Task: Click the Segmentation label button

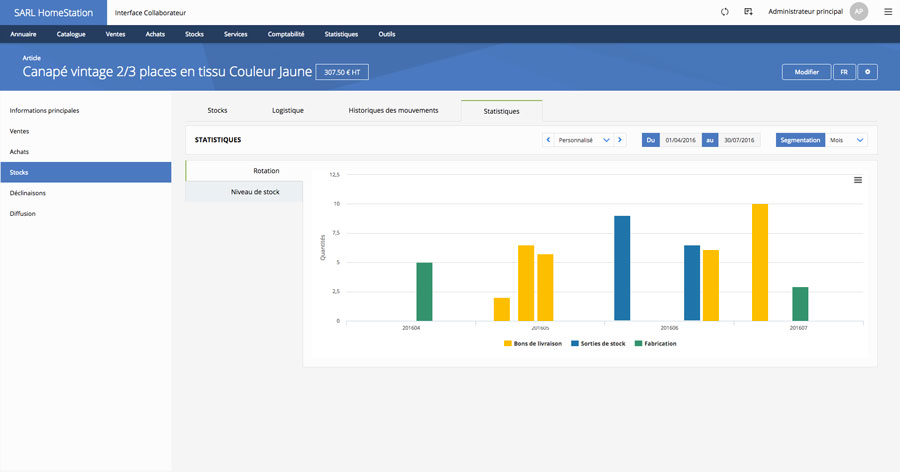Action: point(800,140)
